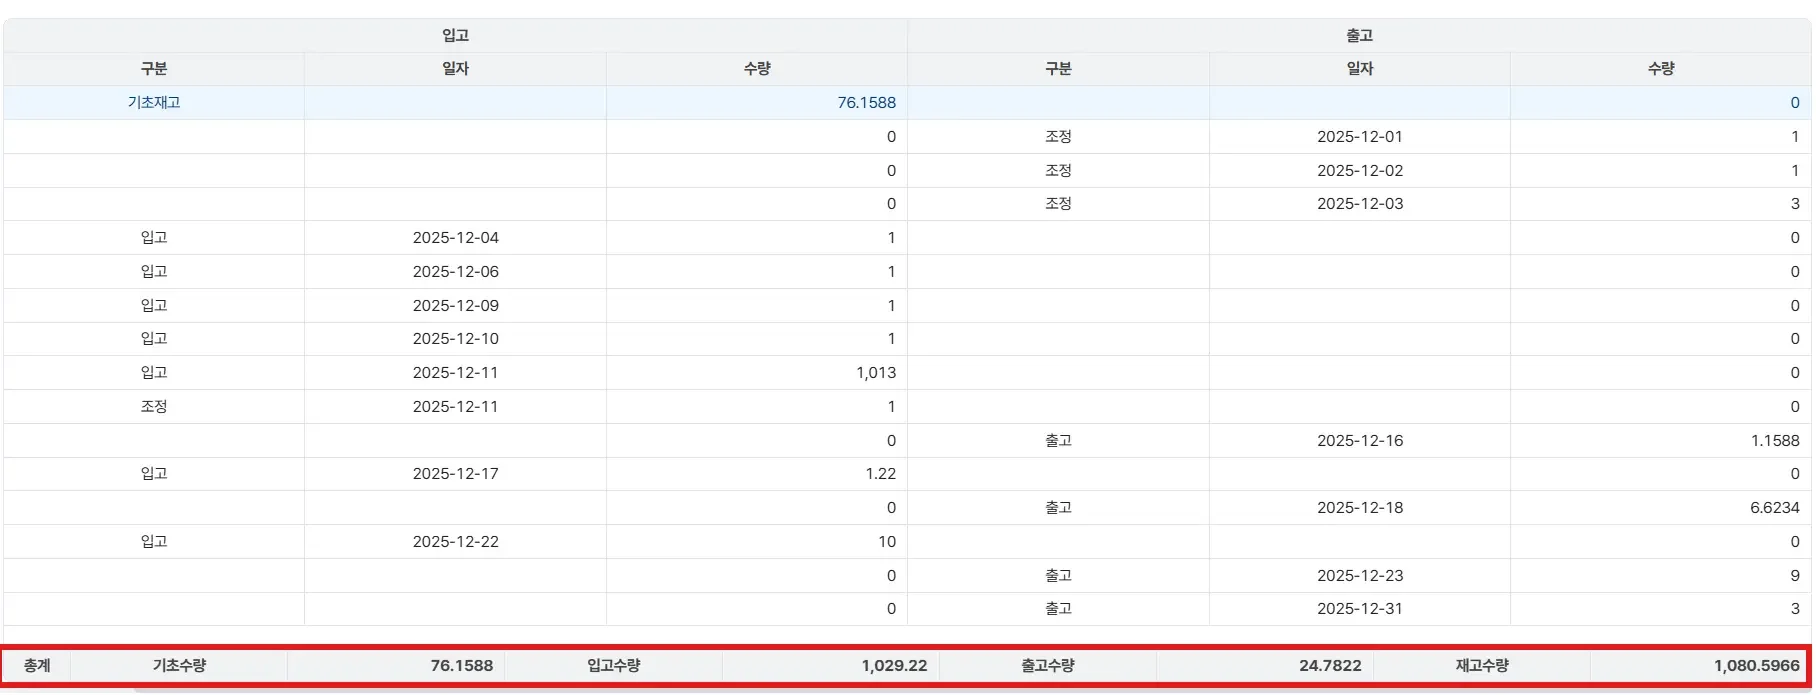Screen dimensions: 1816x695
Task: Click 입고 in the 2025-12-06 row
Action: pyautogui.click(x=154, y=272)
